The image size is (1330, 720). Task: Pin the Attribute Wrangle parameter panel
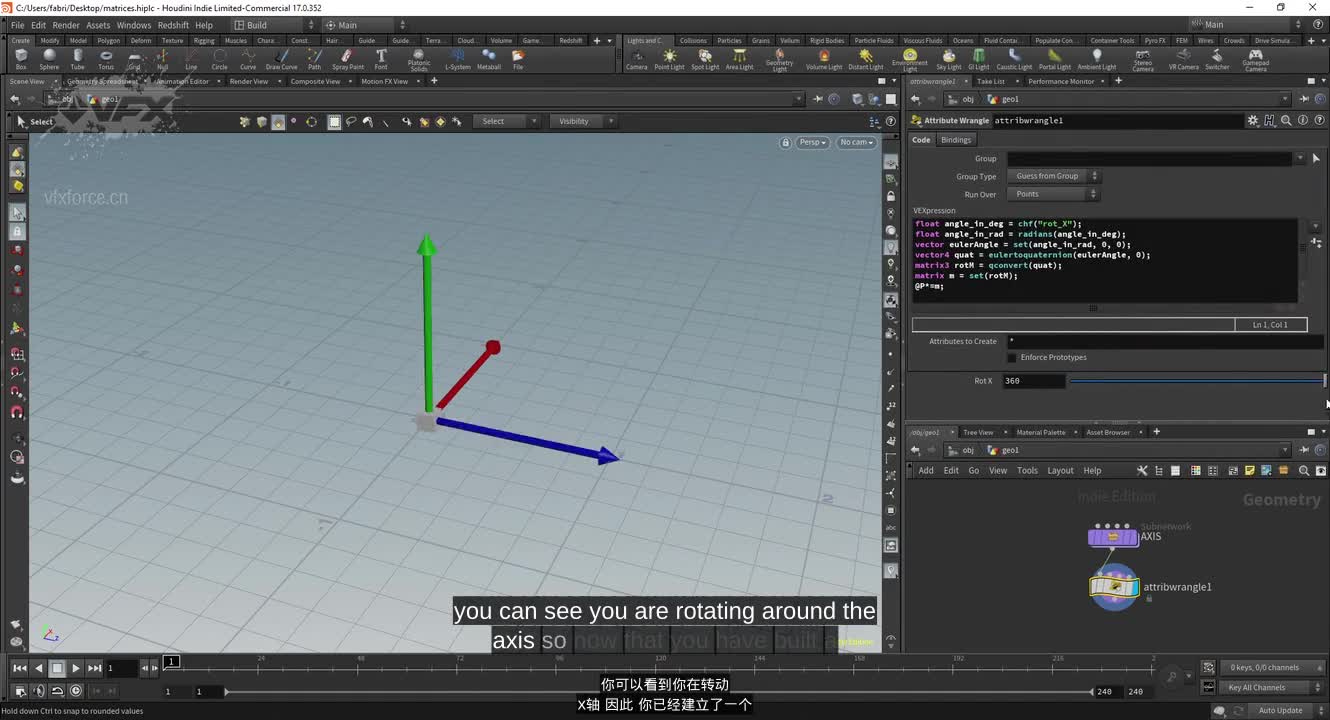[1304, 98]
